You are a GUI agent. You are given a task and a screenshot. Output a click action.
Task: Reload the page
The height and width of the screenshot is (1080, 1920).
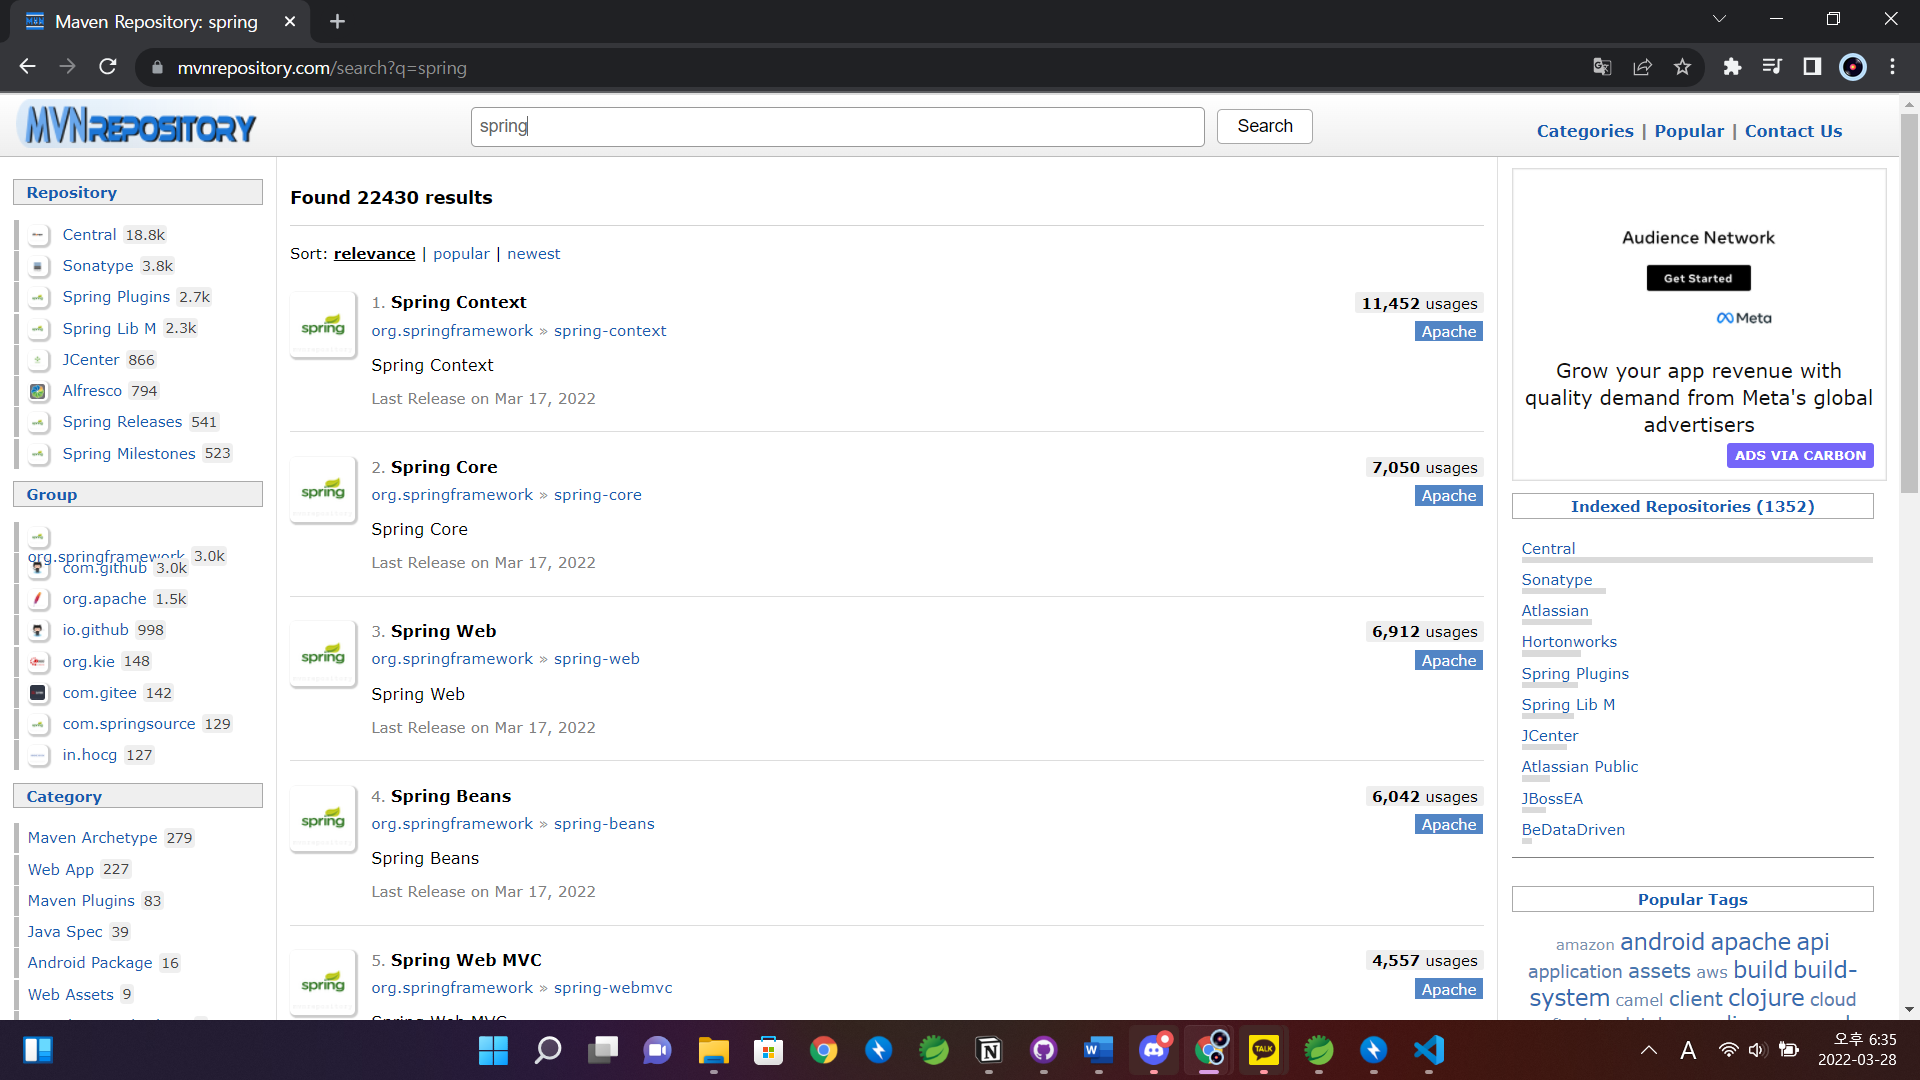[108, 67]
